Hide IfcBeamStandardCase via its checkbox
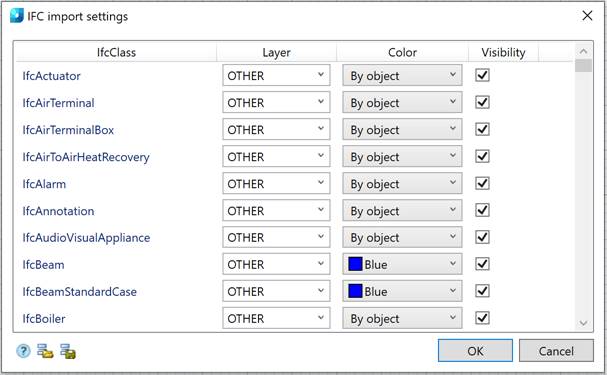The width and height of the screenshot is (607, 375). pyautogui.click(x=482, y=291)
